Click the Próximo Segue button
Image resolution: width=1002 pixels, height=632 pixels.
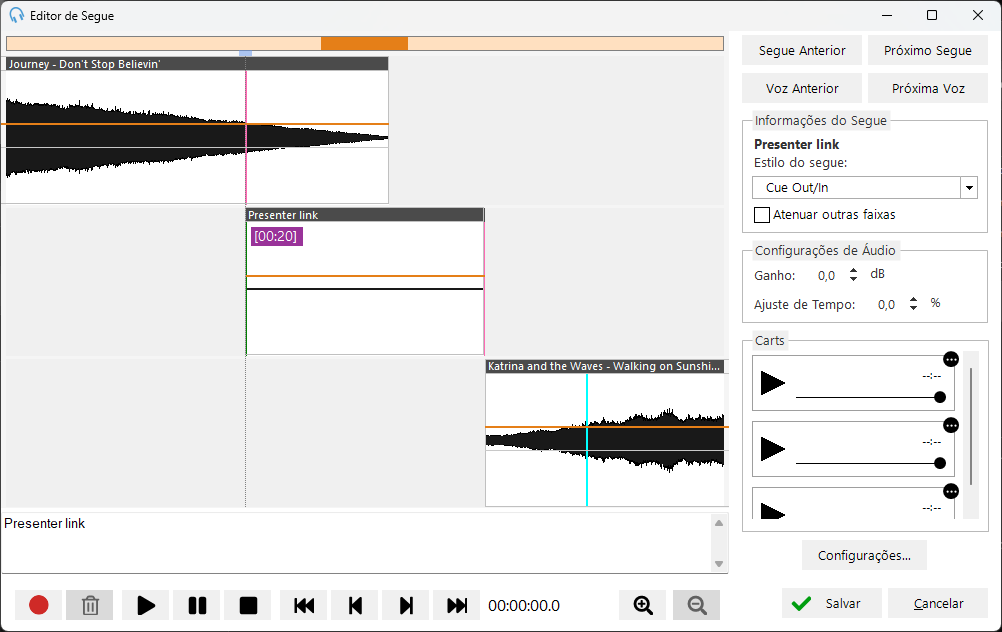(x=928, y=50)
